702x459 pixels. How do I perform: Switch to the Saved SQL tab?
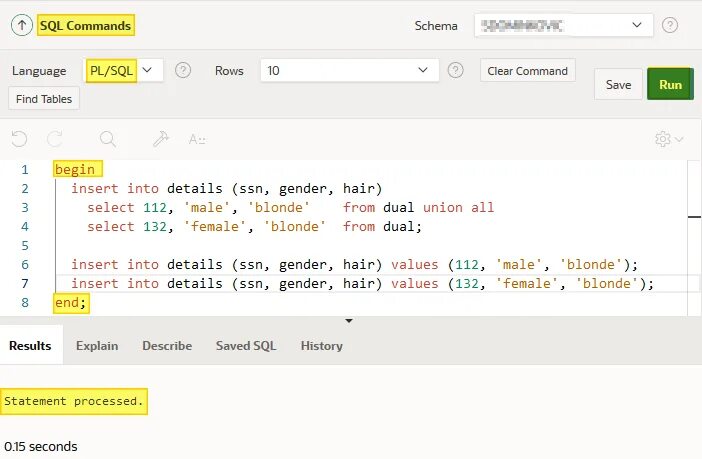point(246,346)
